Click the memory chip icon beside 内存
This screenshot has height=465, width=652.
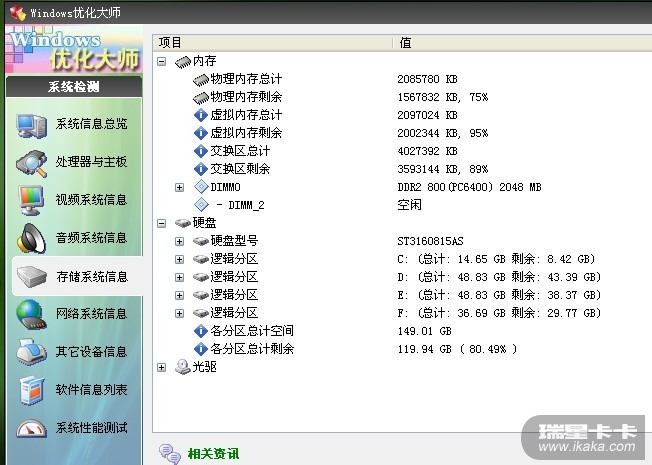pyautogui.click(x=183, y=62)
